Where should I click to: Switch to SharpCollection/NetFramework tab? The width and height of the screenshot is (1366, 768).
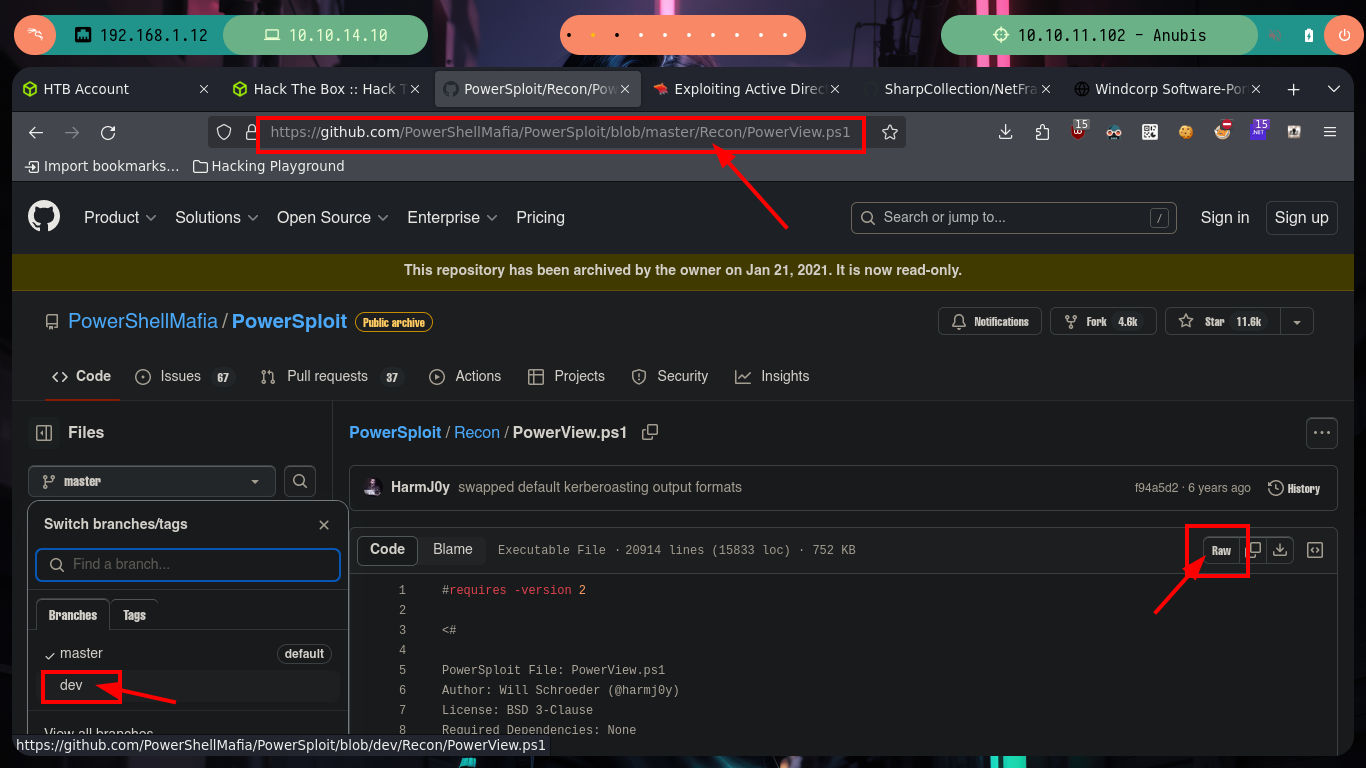[956, 89]
